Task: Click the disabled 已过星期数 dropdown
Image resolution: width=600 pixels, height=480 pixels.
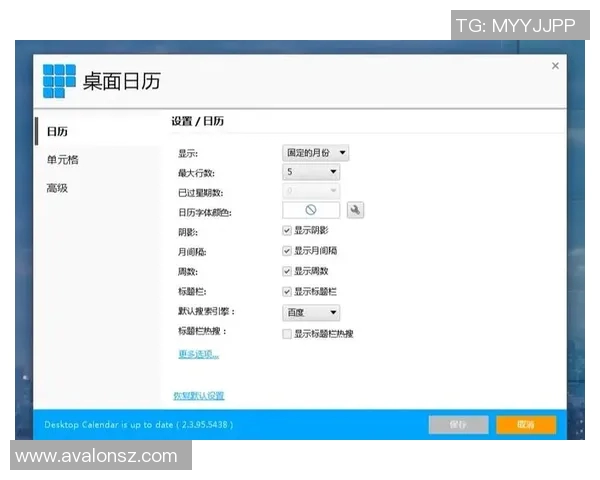Action: point(311,191)
